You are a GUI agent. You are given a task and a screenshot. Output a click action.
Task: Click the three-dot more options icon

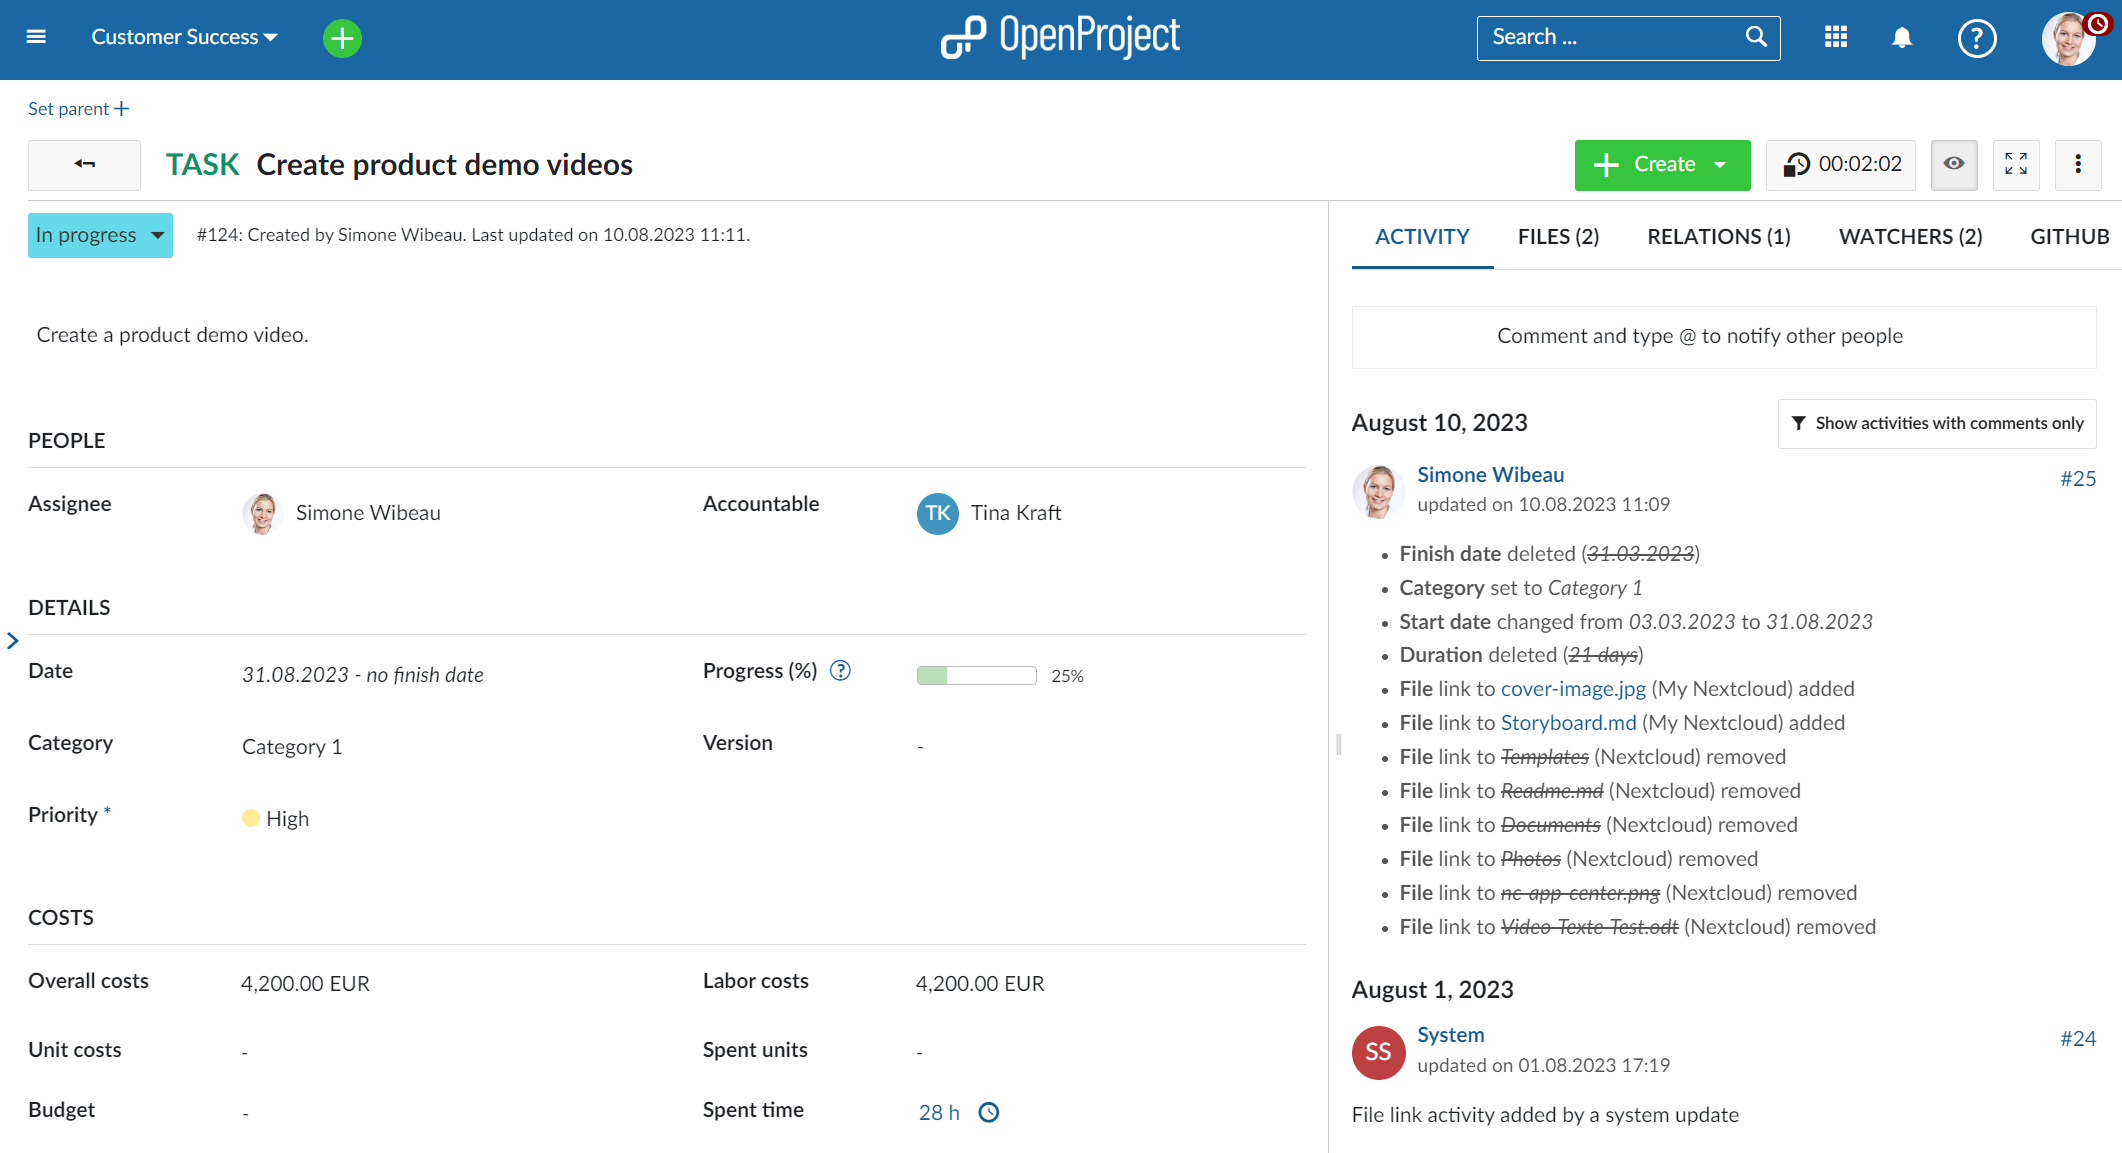coord(2077,165)
